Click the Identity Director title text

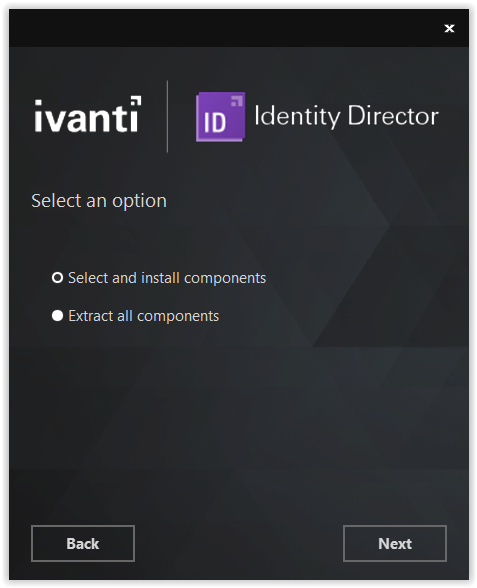[346, 116]
